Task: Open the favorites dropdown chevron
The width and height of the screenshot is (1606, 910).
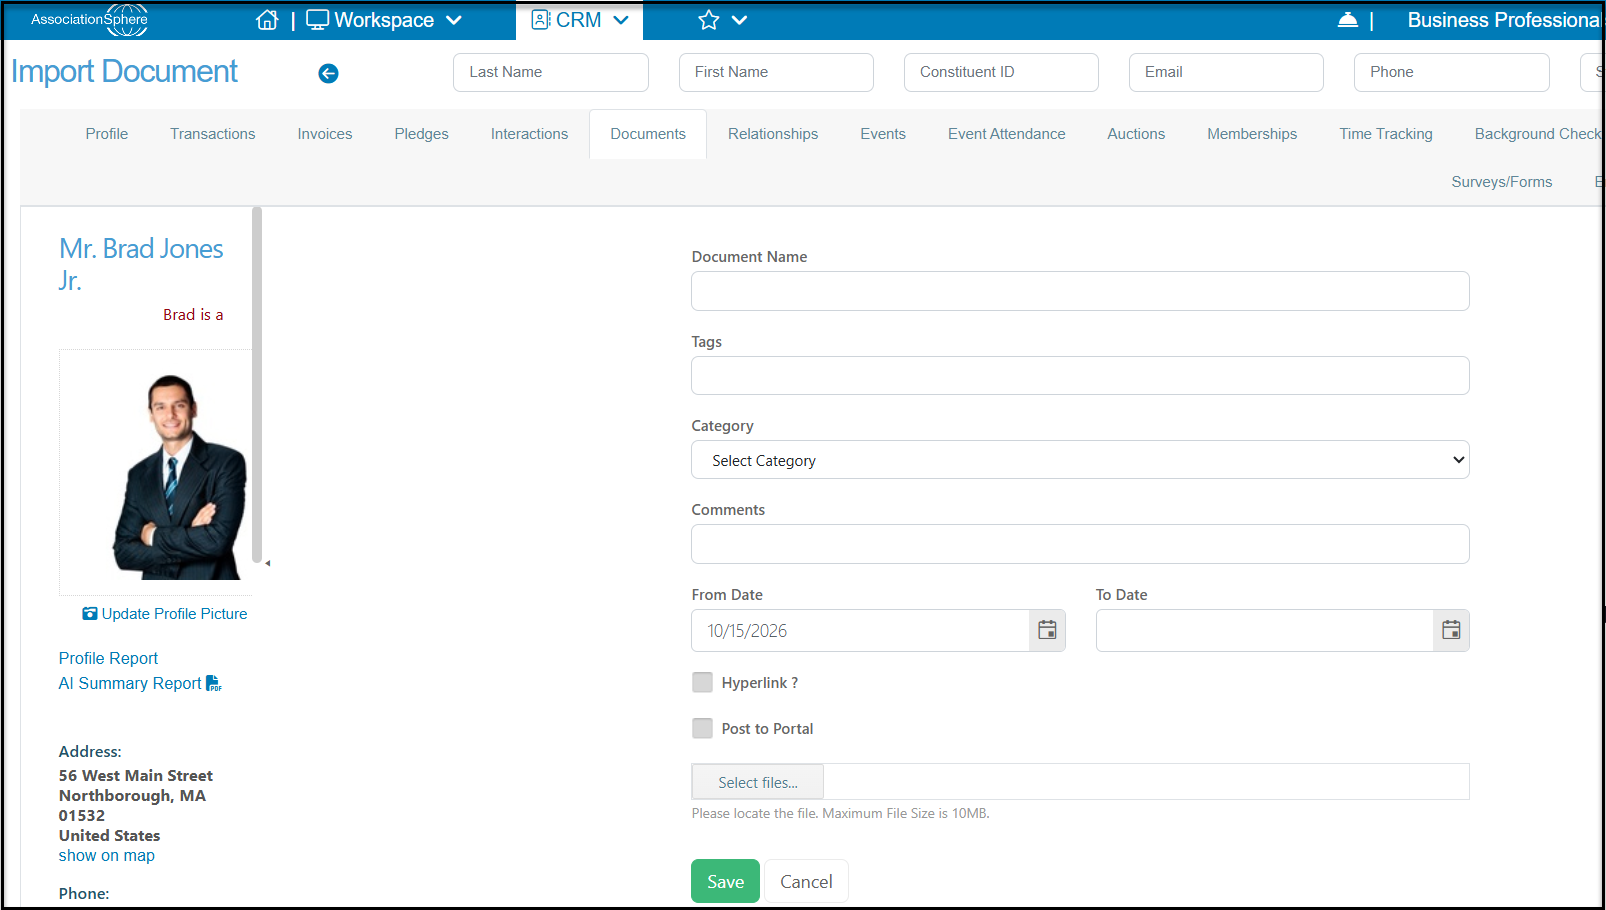Action: [x=739, y=20]
